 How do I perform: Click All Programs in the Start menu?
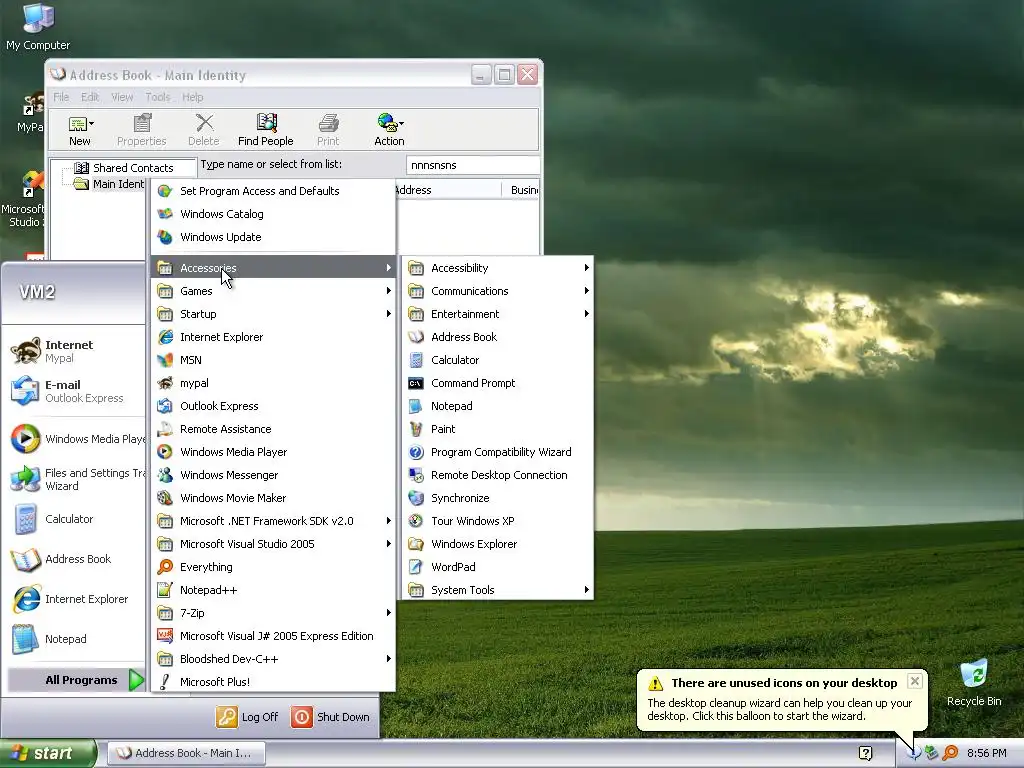tap(76, 680)
